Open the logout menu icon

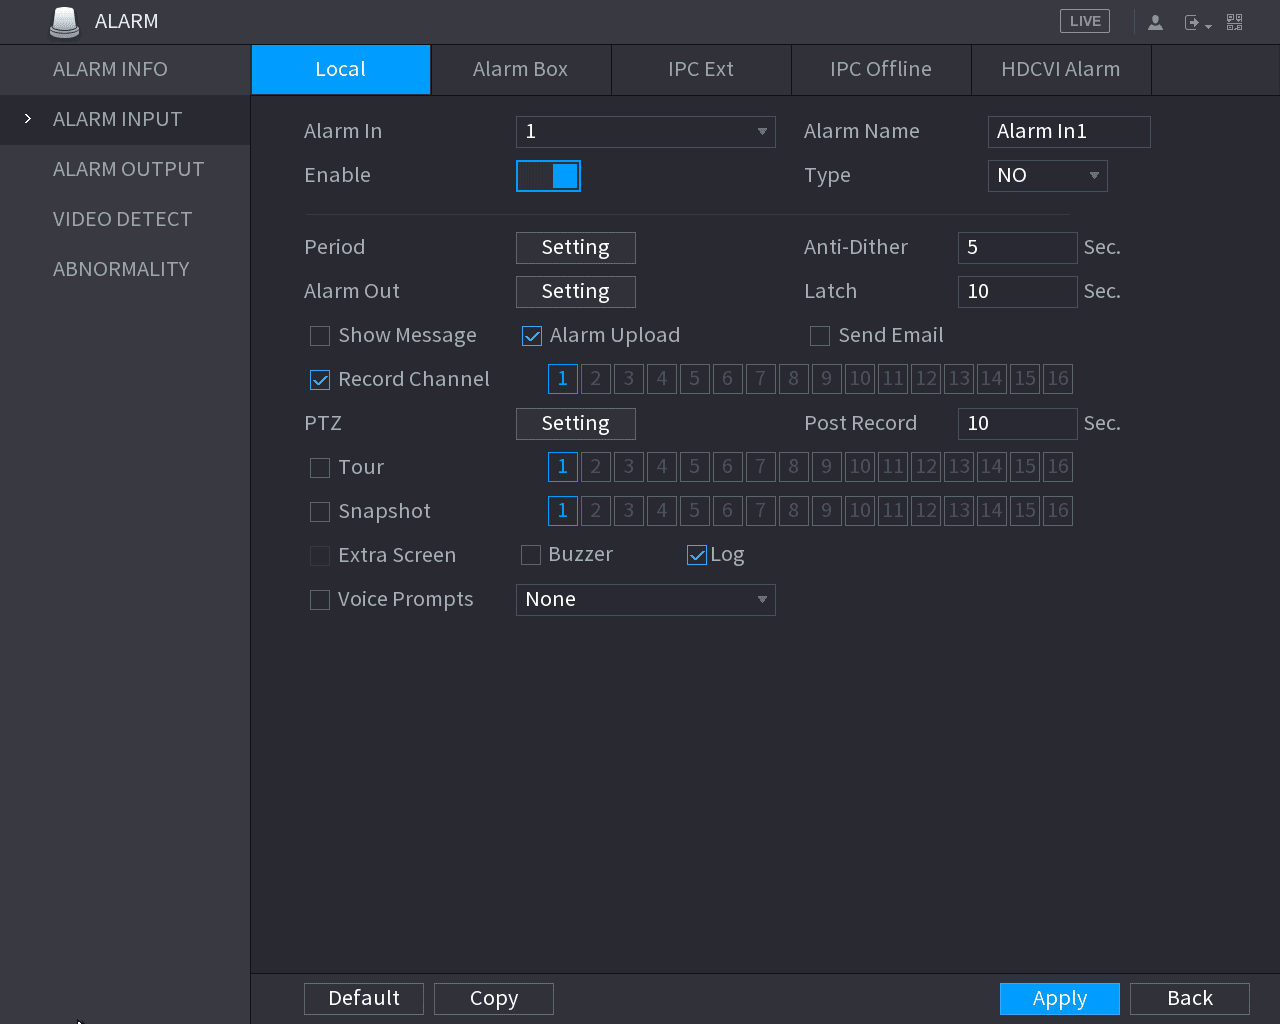coord(1197,22)
